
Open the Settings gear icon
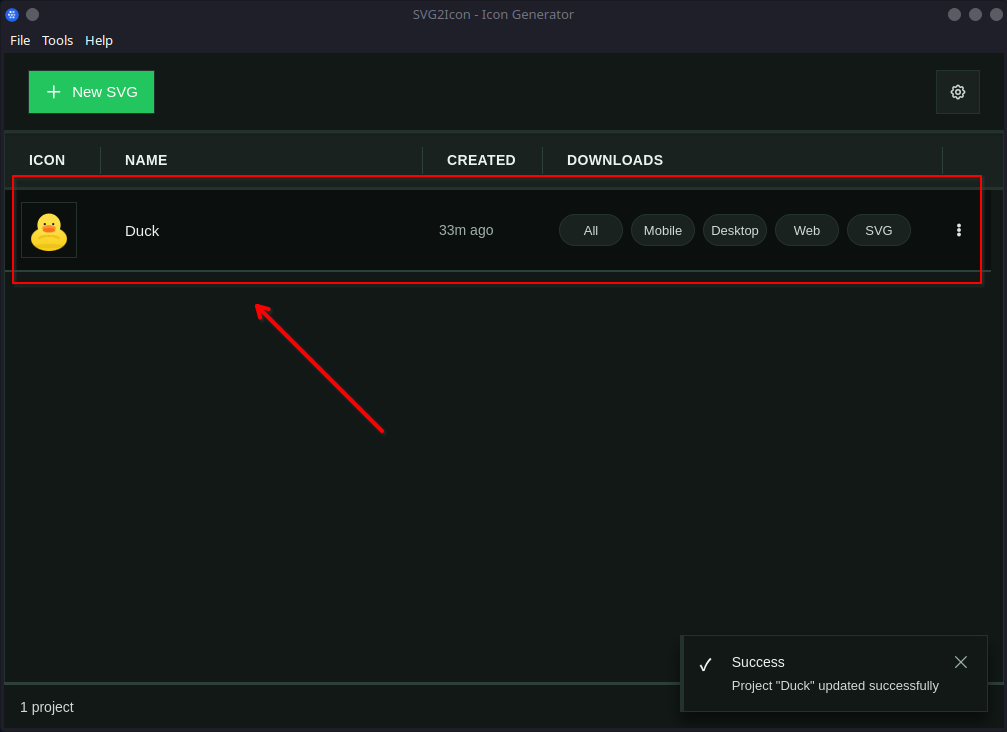(957, 91)
